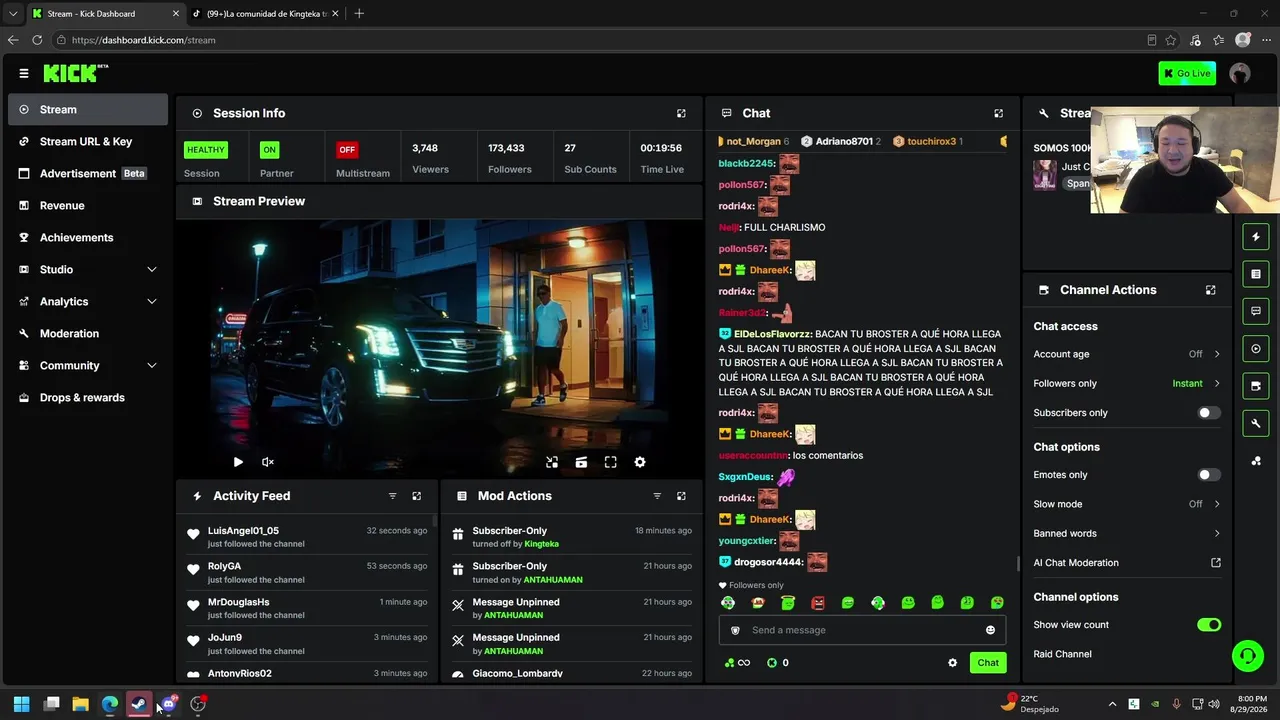This screenshot has width=1280, height=720.
Task: Open the Revenue page
Action: [x=88, y=206]
